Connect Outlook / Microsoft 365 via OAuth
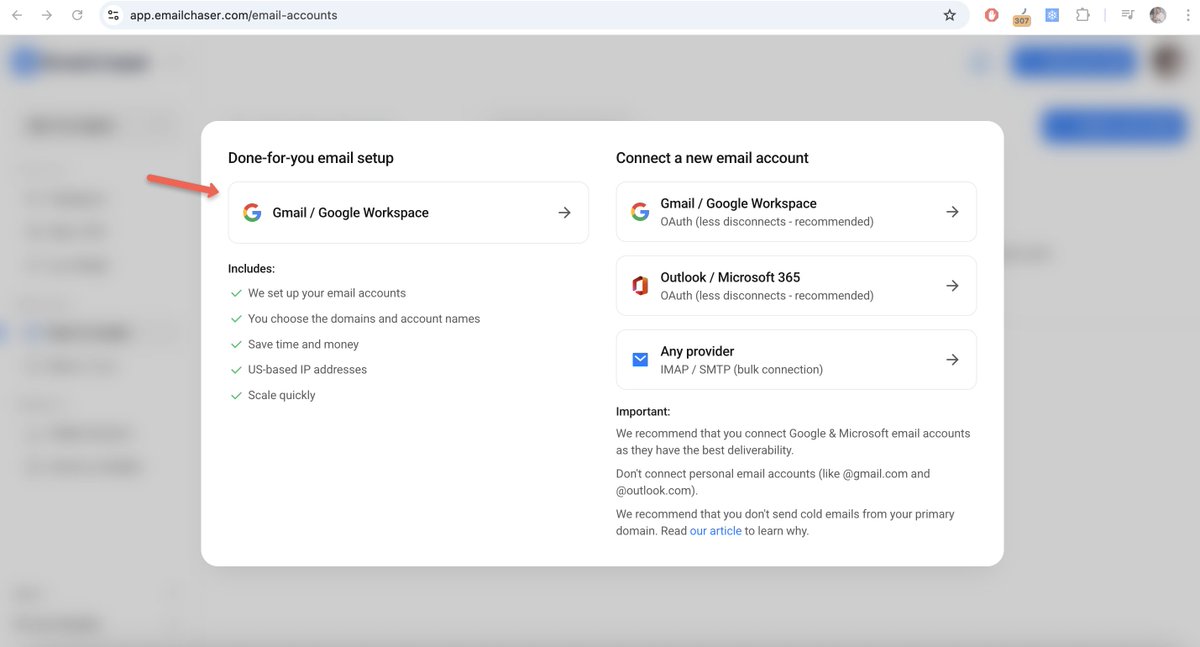 tap(796, 286)
